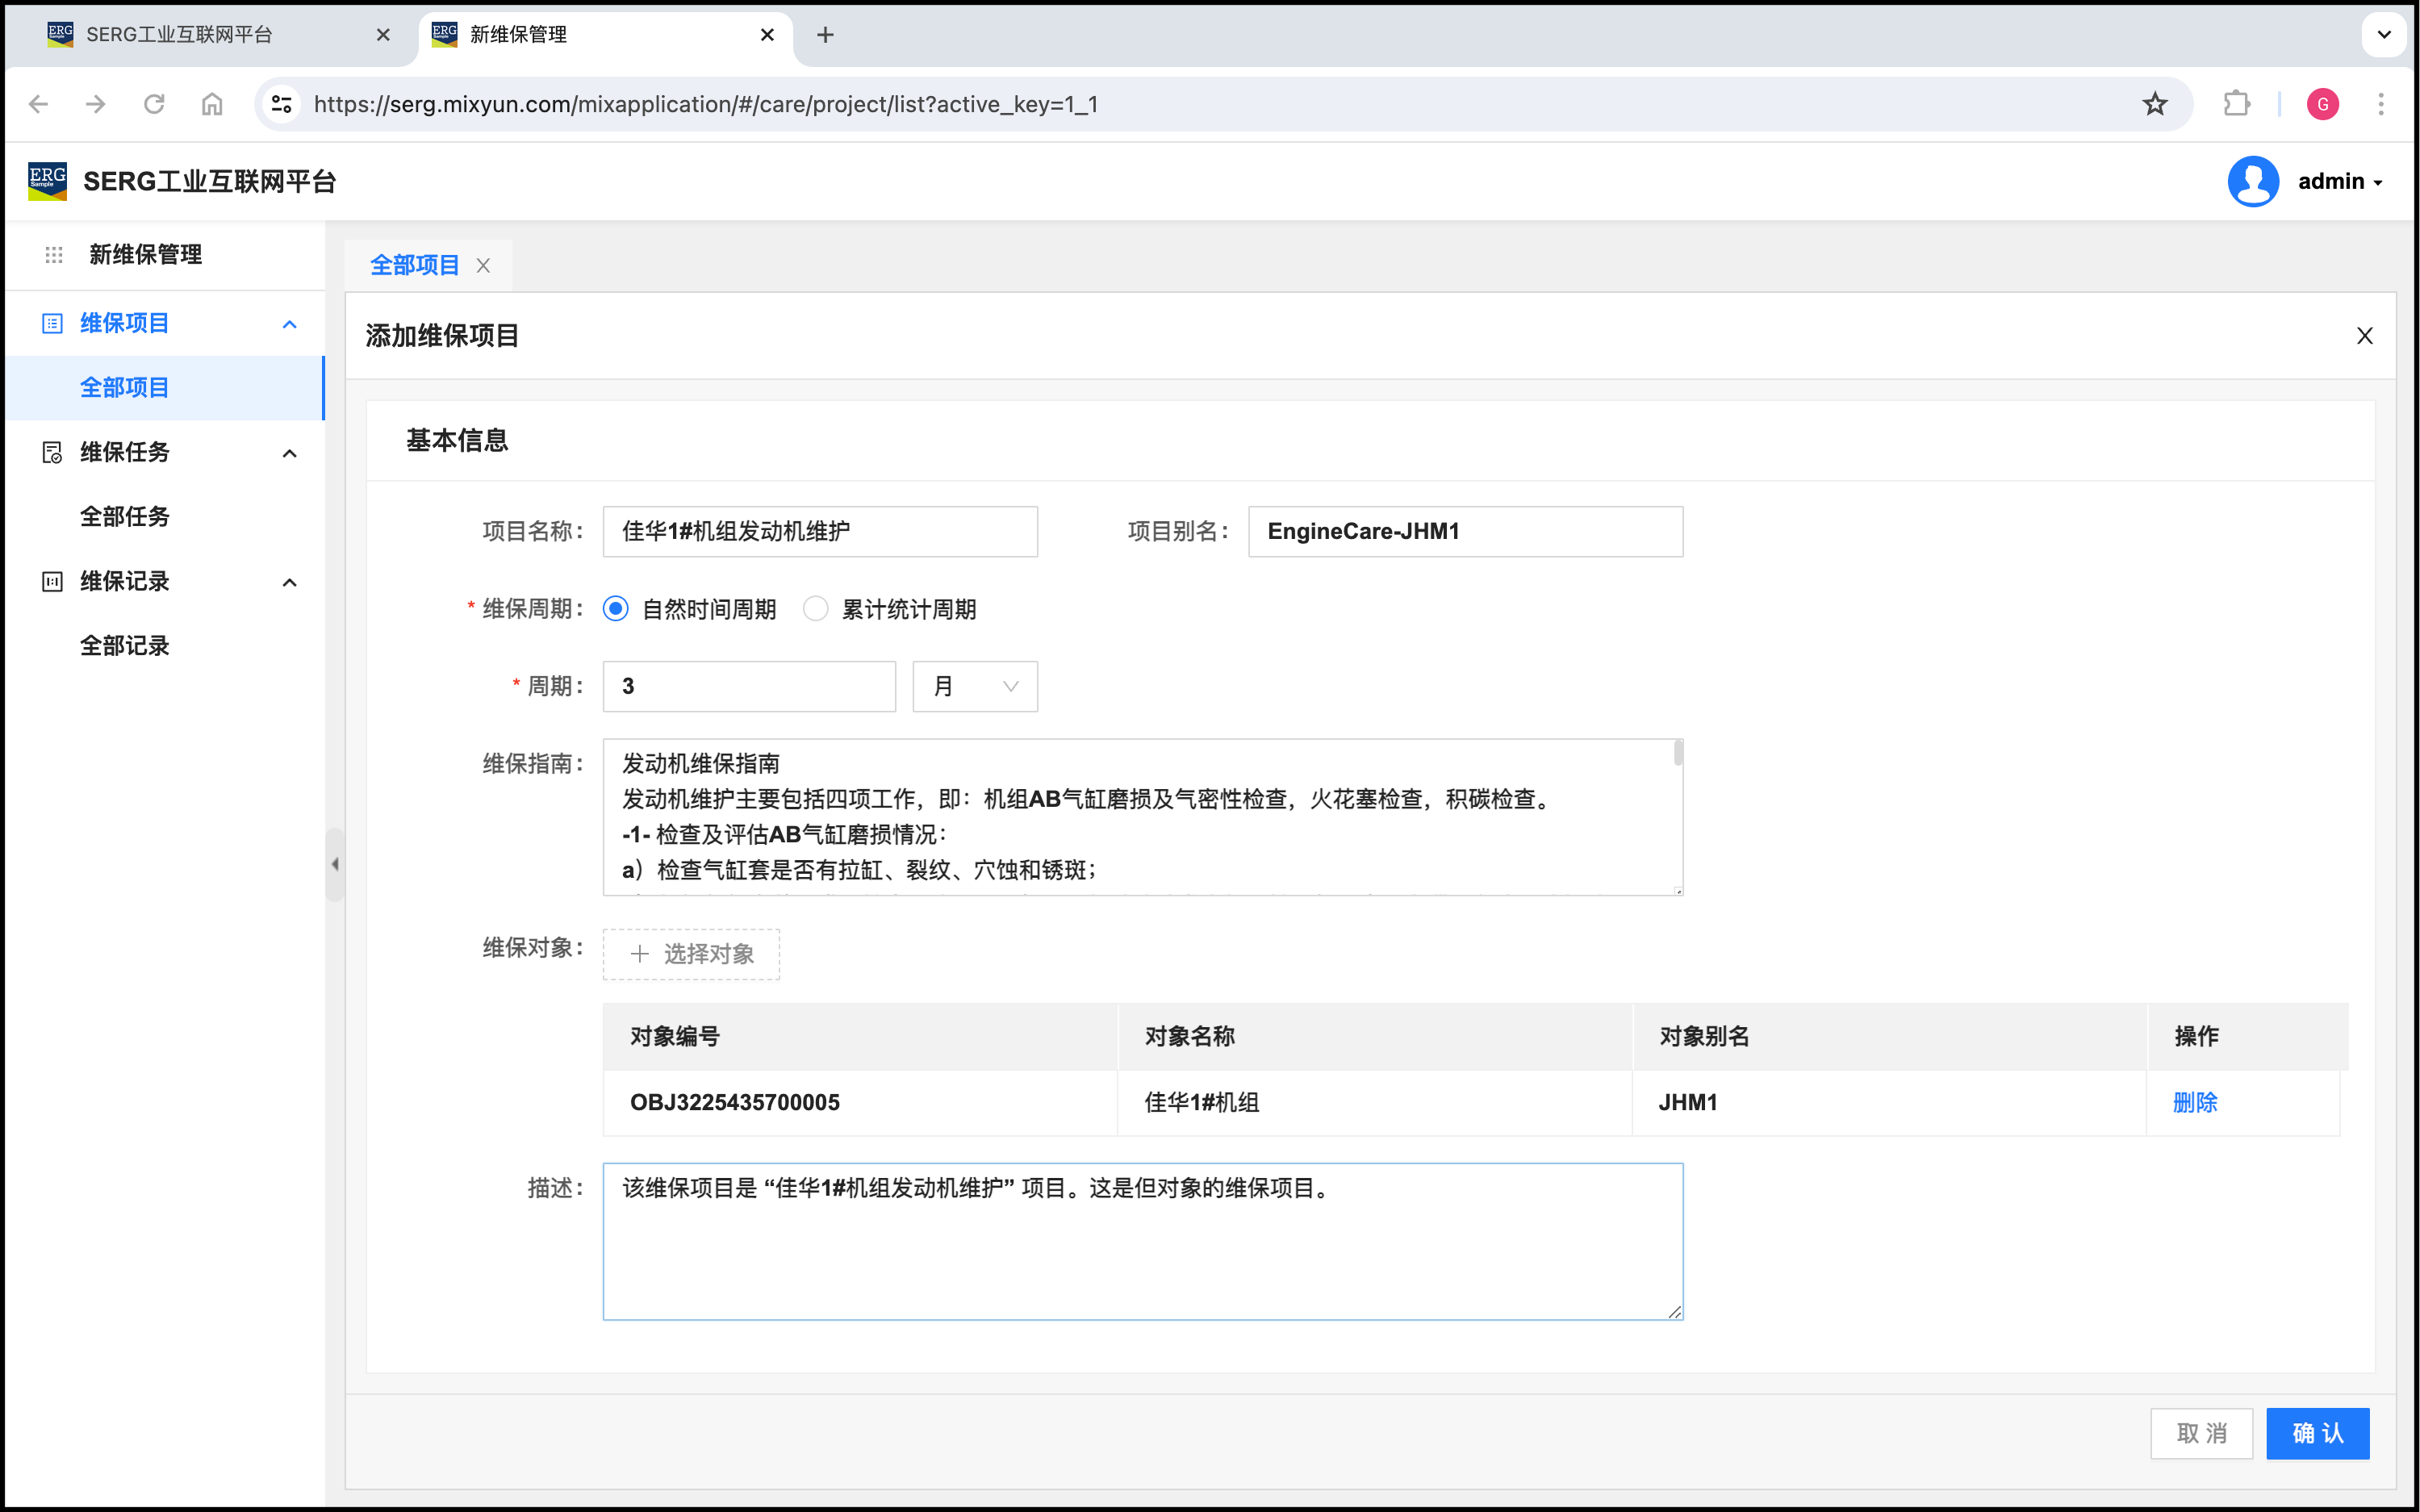Screen dimensions: 2420x1512
Task: Select 累计统计周期 radio button
Action: click(816, 609)
